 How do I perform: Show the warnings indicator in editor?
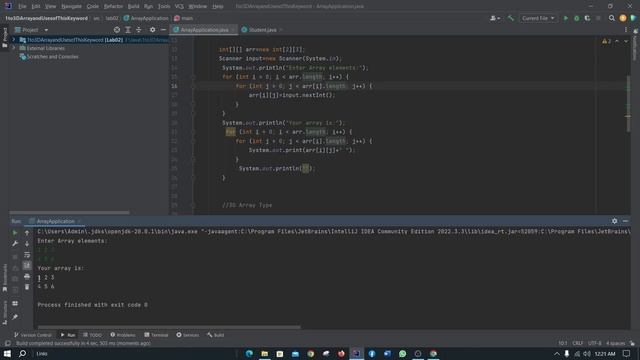point(607,41)
